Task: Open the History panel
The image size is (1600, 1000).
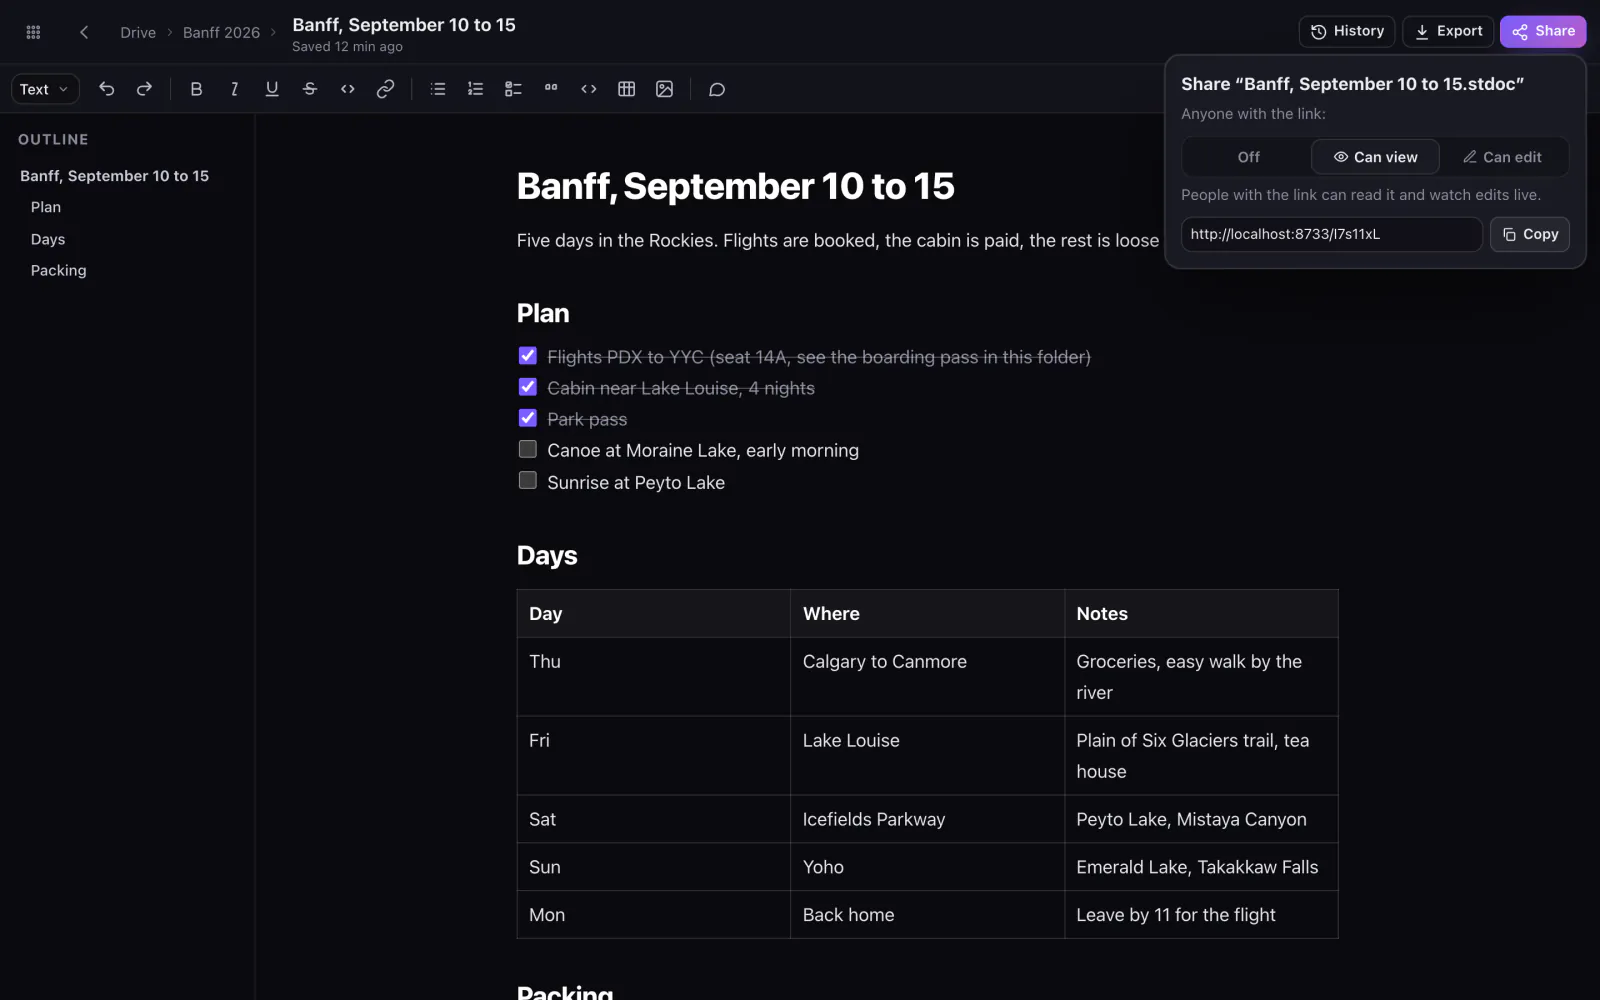Action: (1347, 31)
